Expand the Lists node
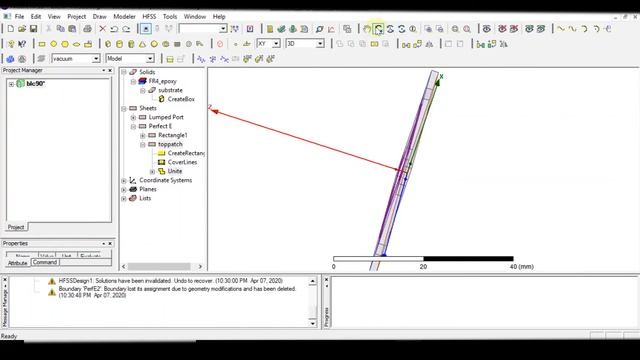Screen dimensions: 640x360 124,198
